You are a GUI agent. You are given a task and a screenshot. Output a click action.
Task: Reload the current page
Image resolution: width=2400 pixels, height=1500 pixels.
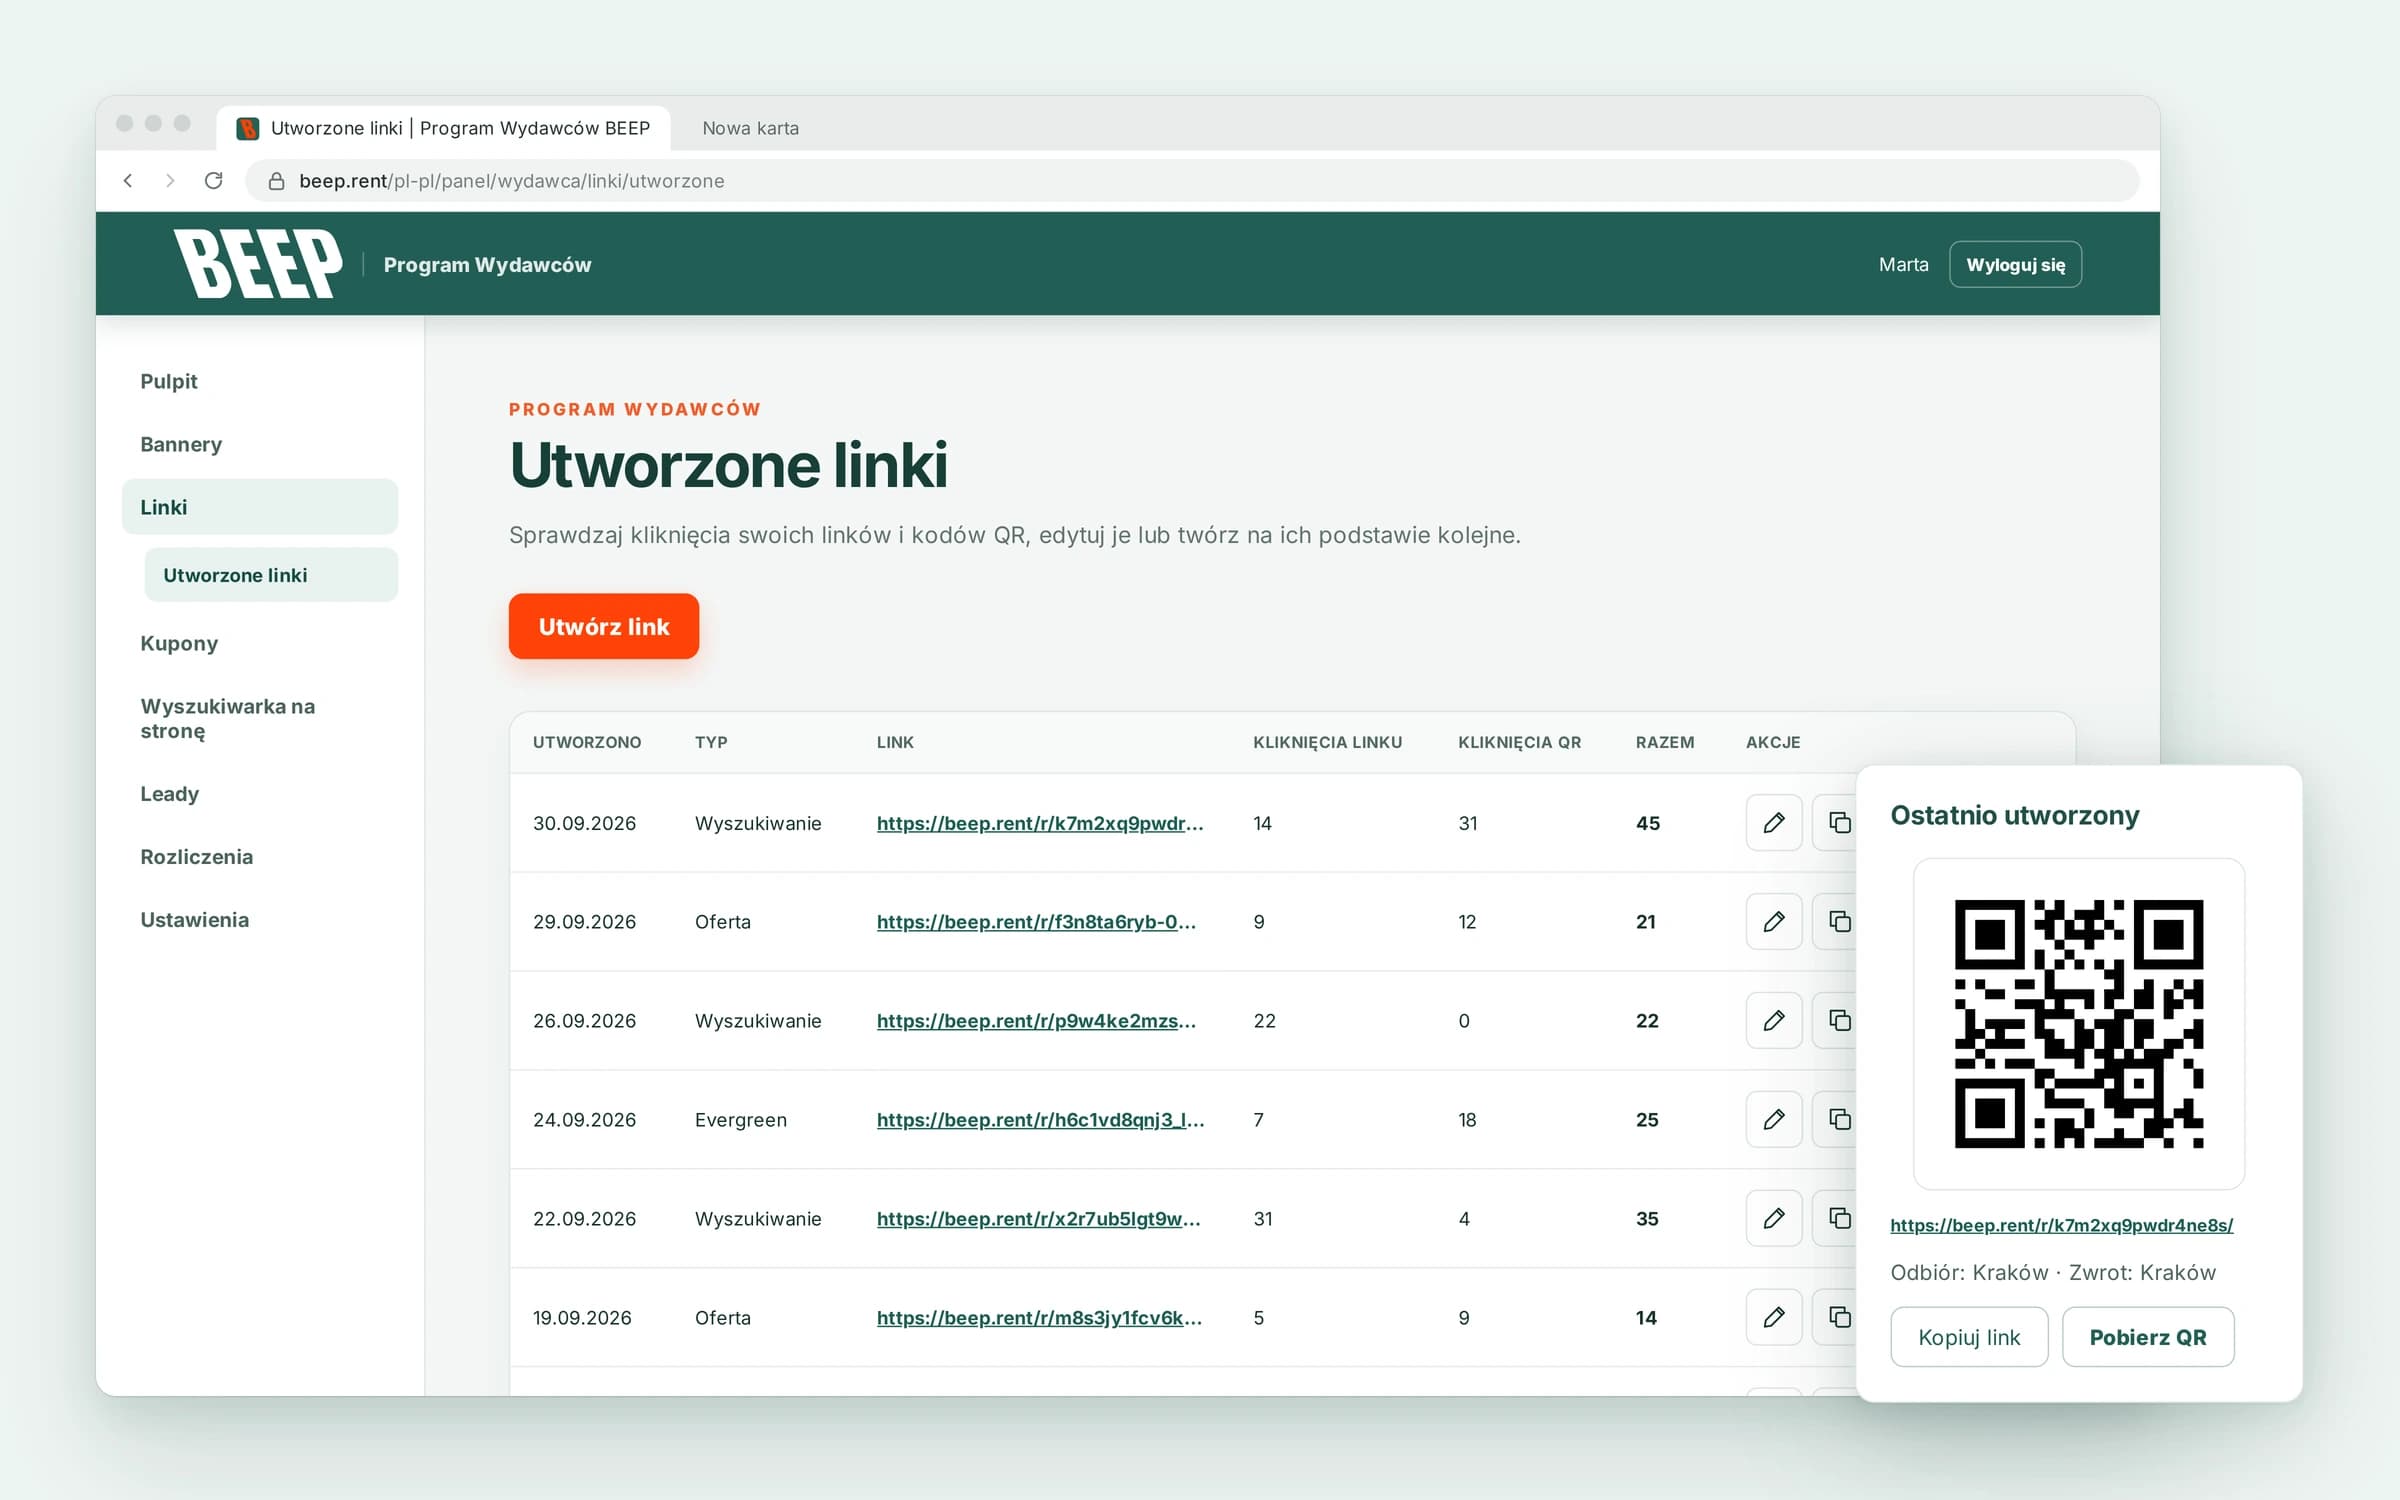click(x=213, y=181)
